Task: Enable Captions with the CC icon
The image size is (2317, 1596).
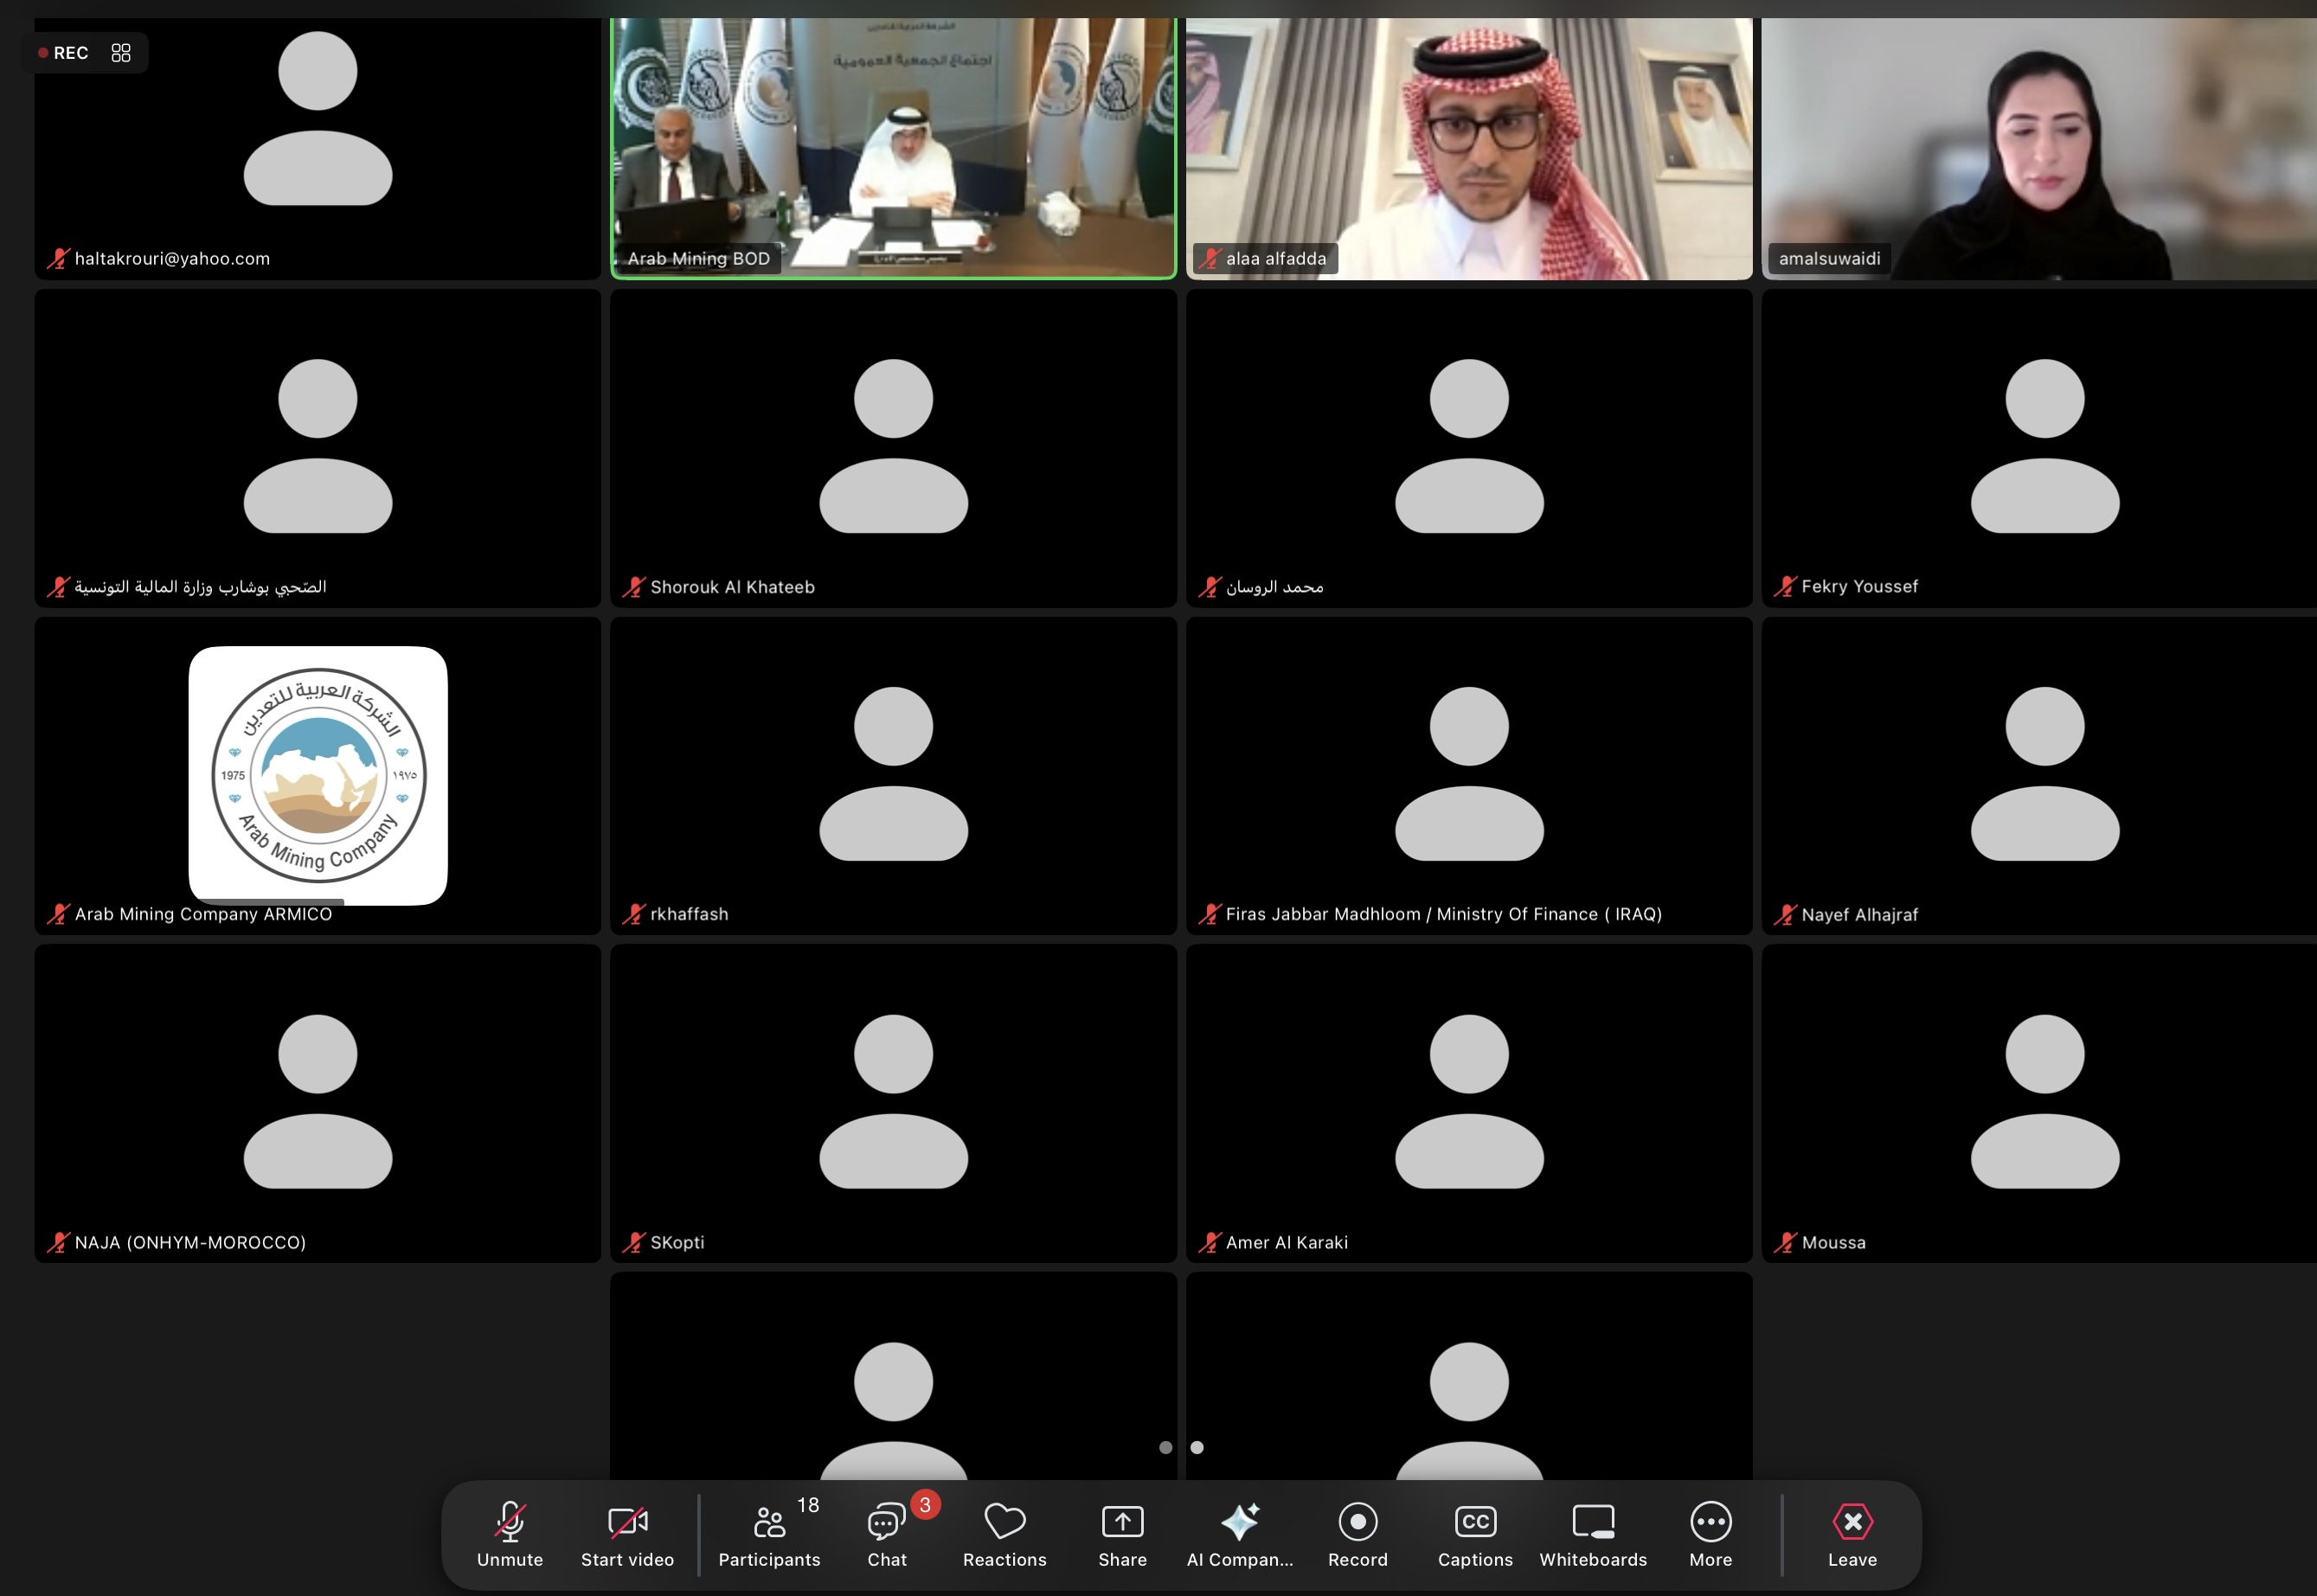Action: click(1475, 1523)
